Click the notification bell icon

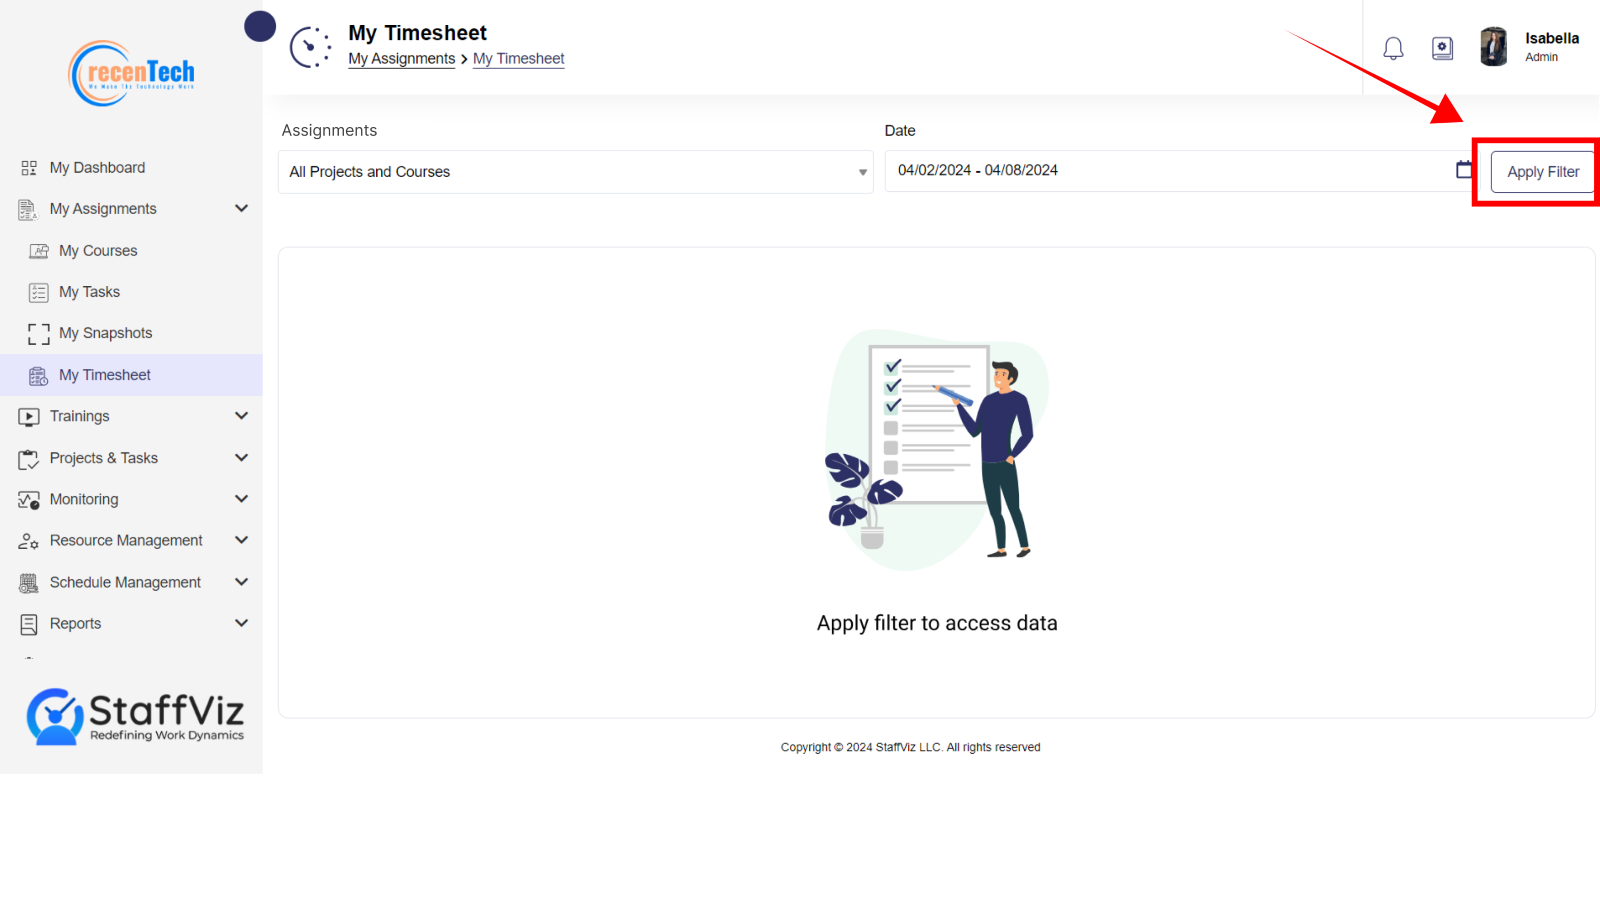1393,48
